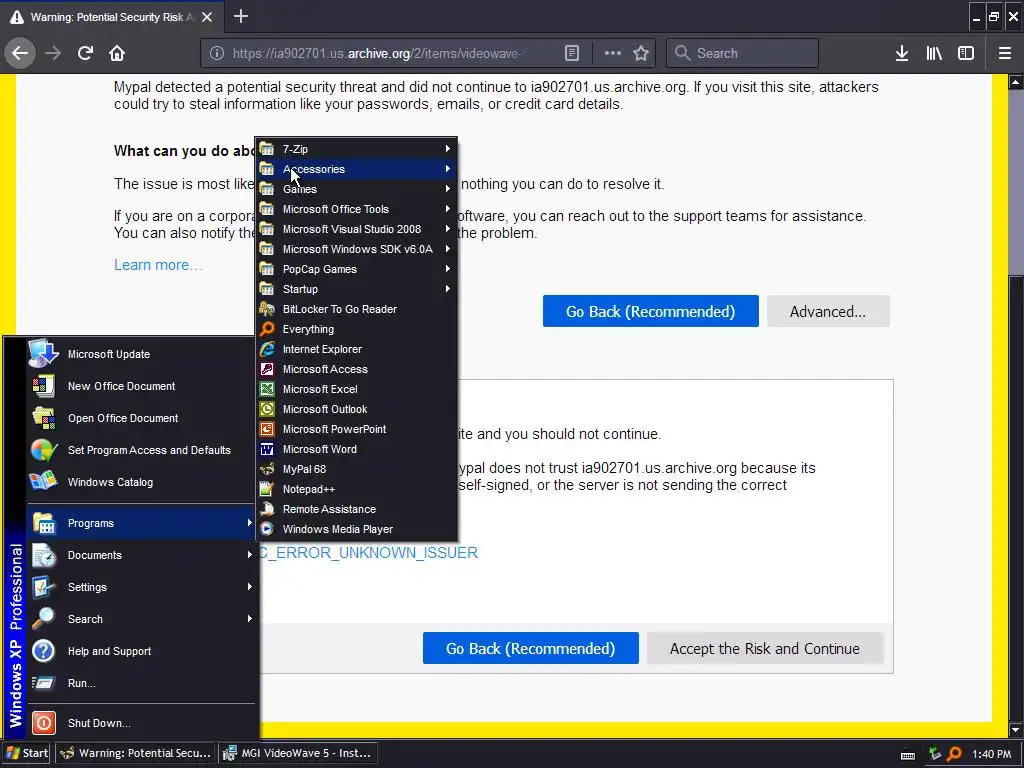Click Accept the Risk and Continue

point(765,648)
